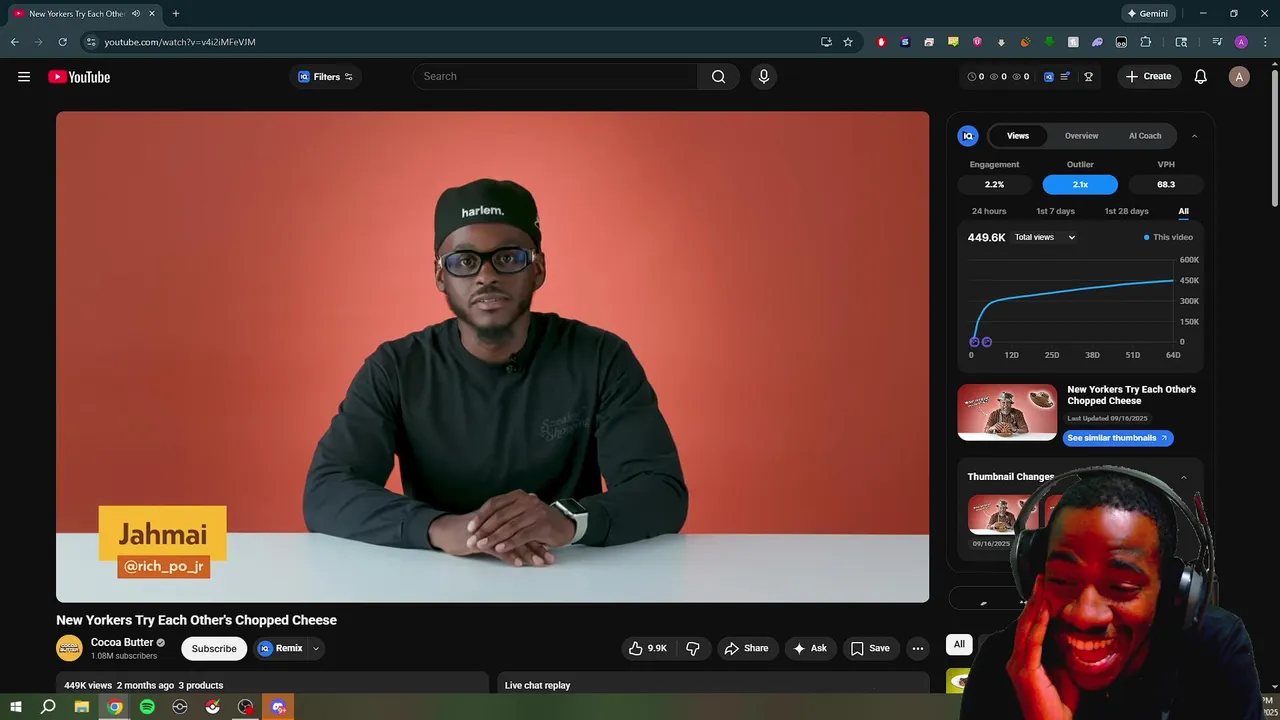This screenshot has width=1280, height=720.
Task: Click the vidIQ Remix button
Action: point(280,648)
